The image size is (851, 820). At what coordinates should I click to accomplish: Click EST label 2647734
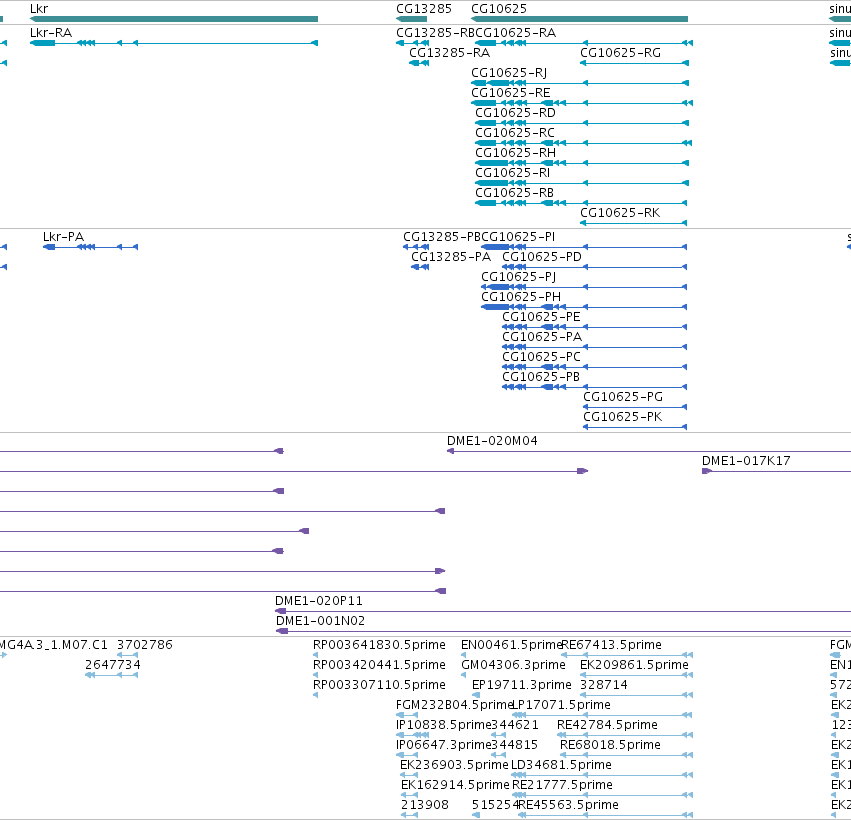113,665
